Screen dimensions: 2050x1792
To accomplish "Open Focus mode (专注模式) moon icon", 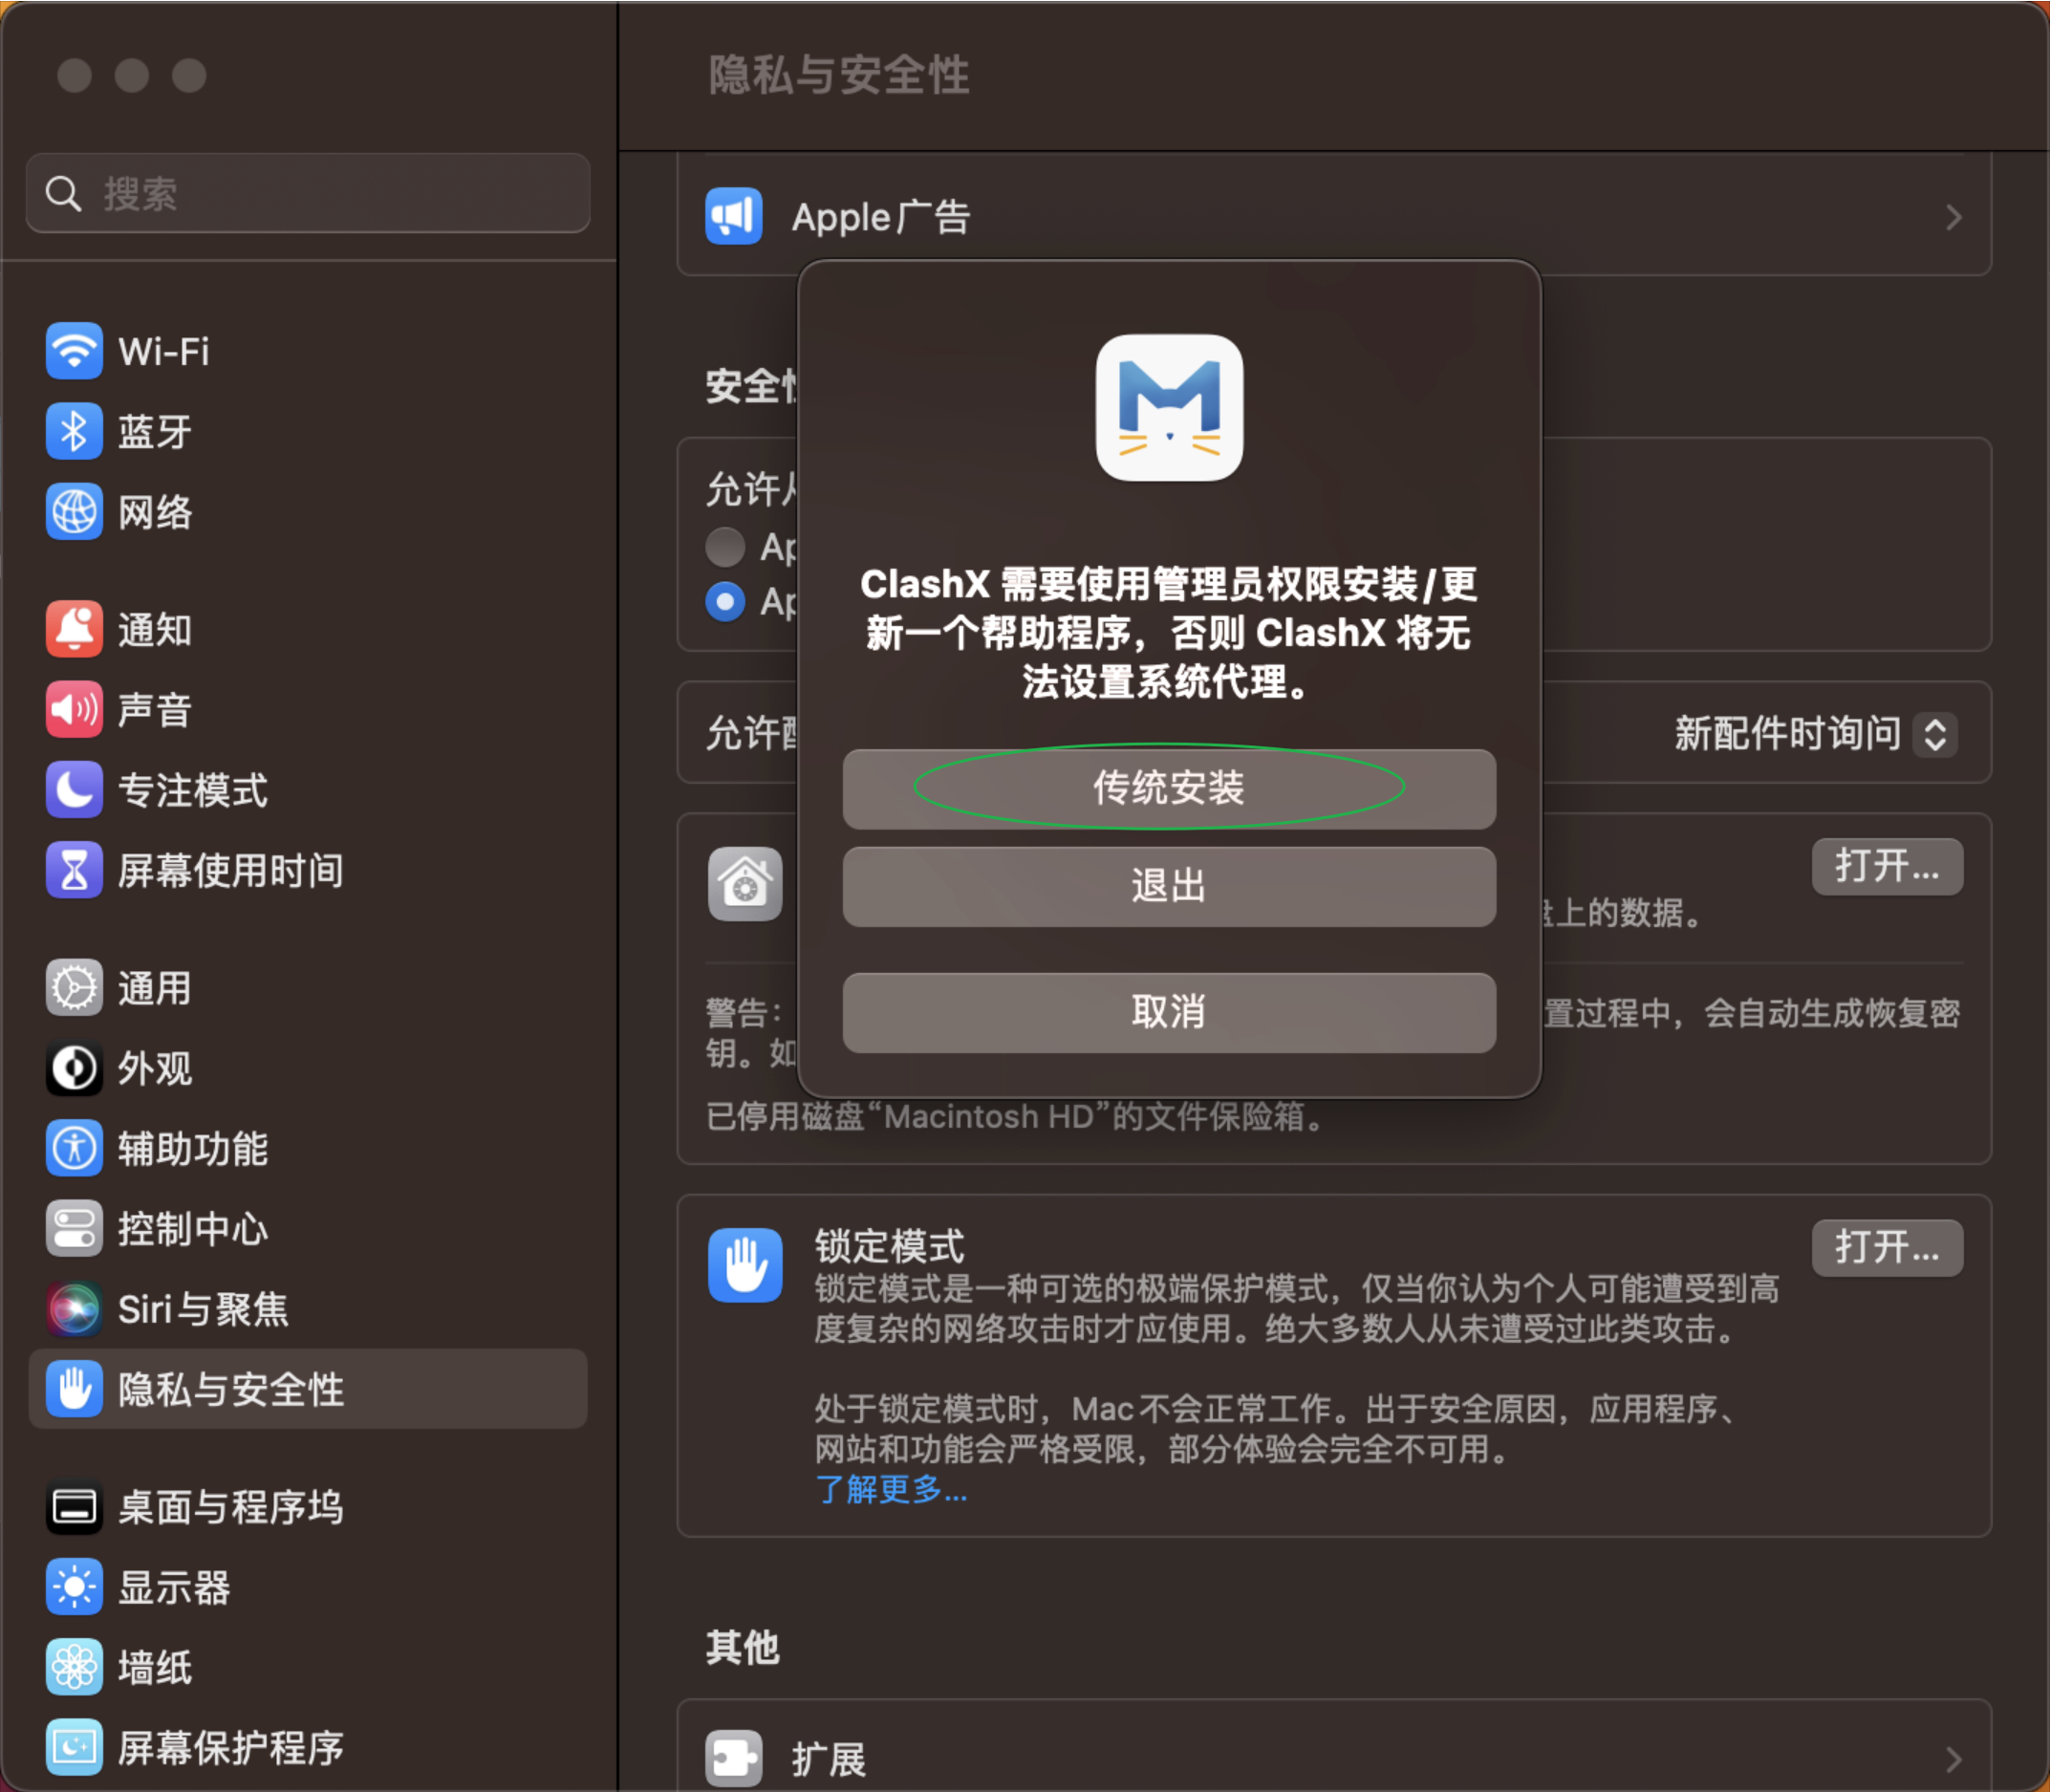I will tap(74, 790).
